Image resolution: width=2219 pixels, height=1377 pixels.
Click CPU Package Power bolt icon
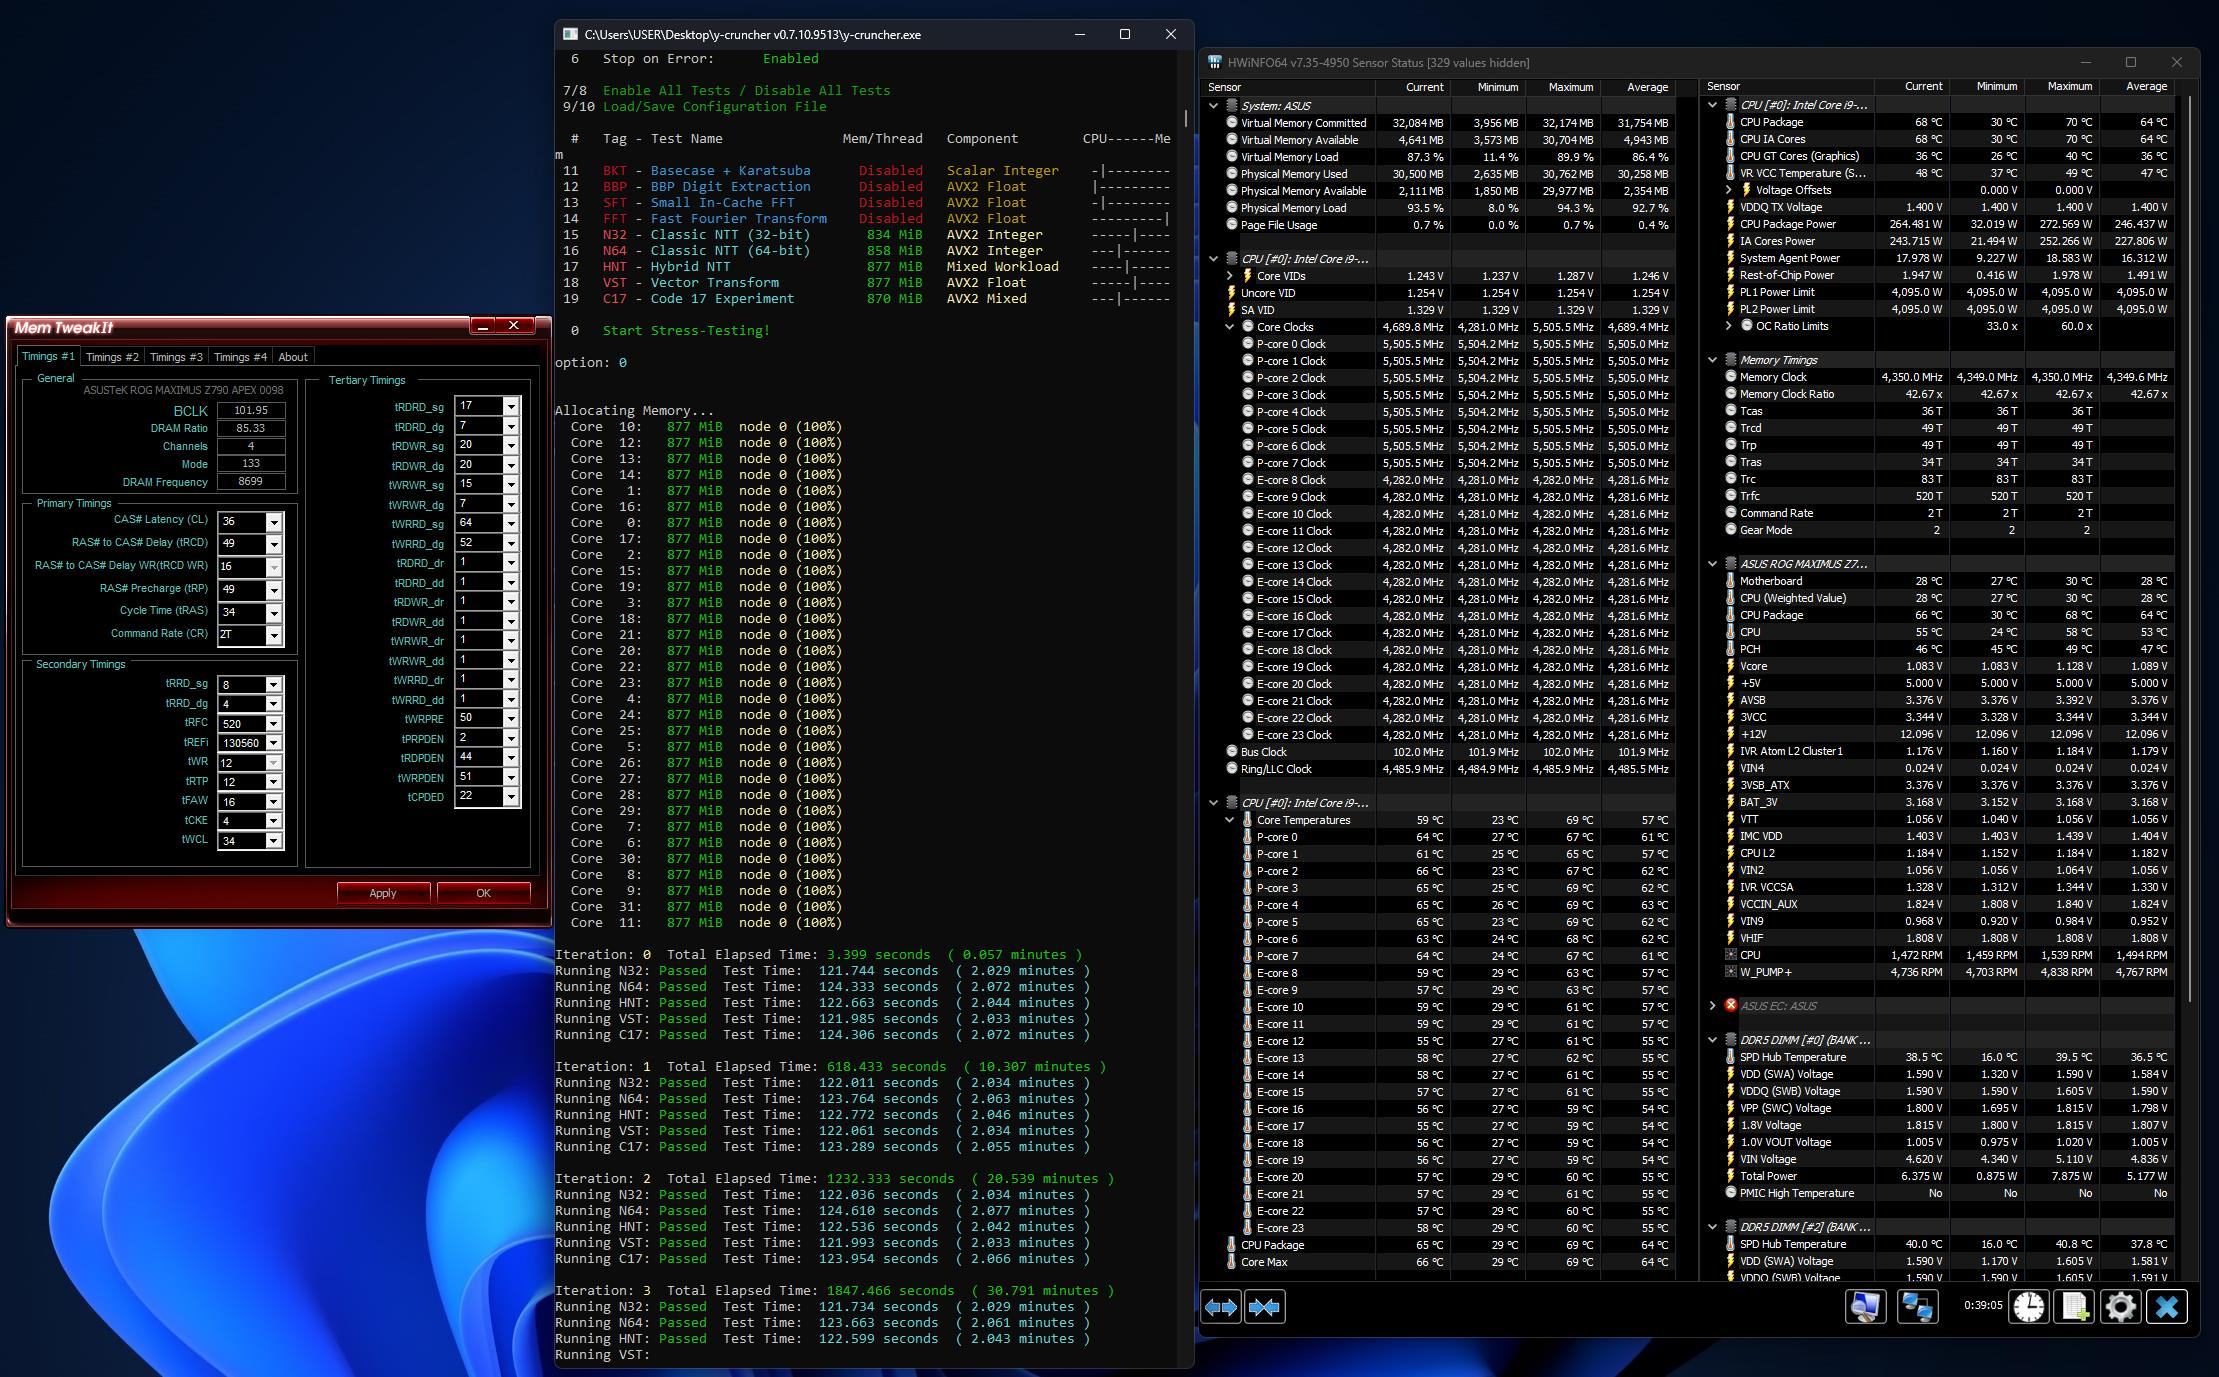point(1730,224)
